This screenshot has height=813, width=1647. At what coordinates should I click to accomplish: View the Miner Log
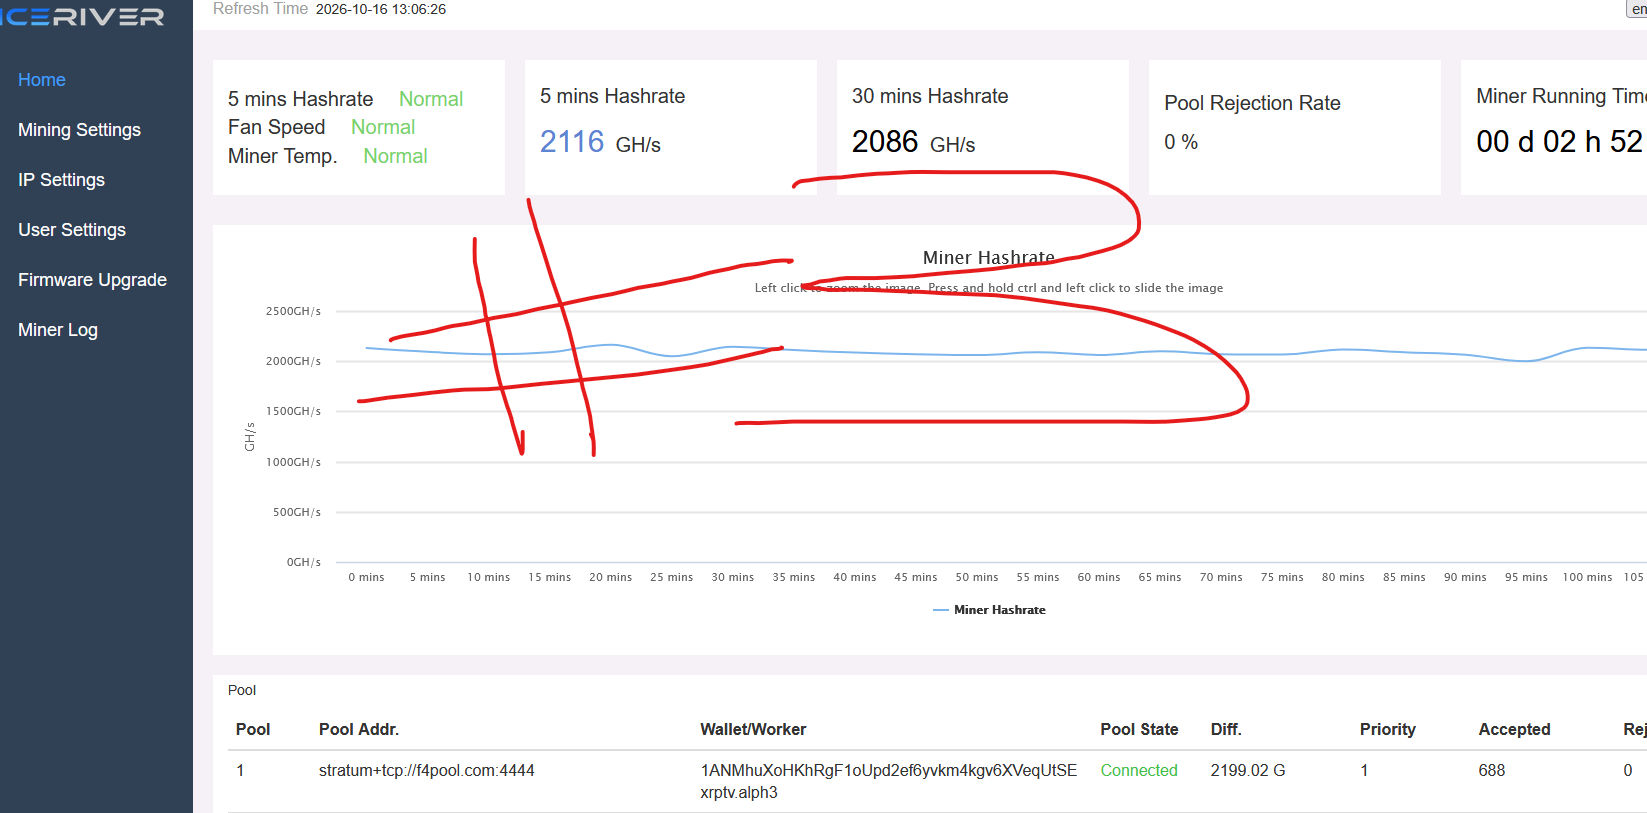click(x=58, y=330)
